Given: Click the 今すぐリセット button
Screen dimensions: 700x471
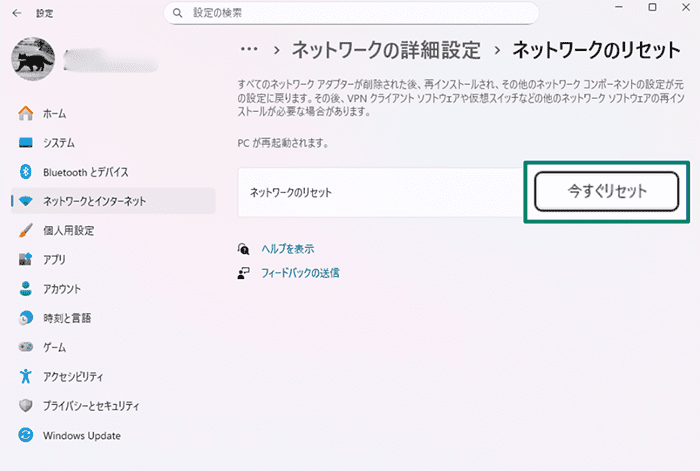Looking at the screenshot, I should click(x=607, y=192).
